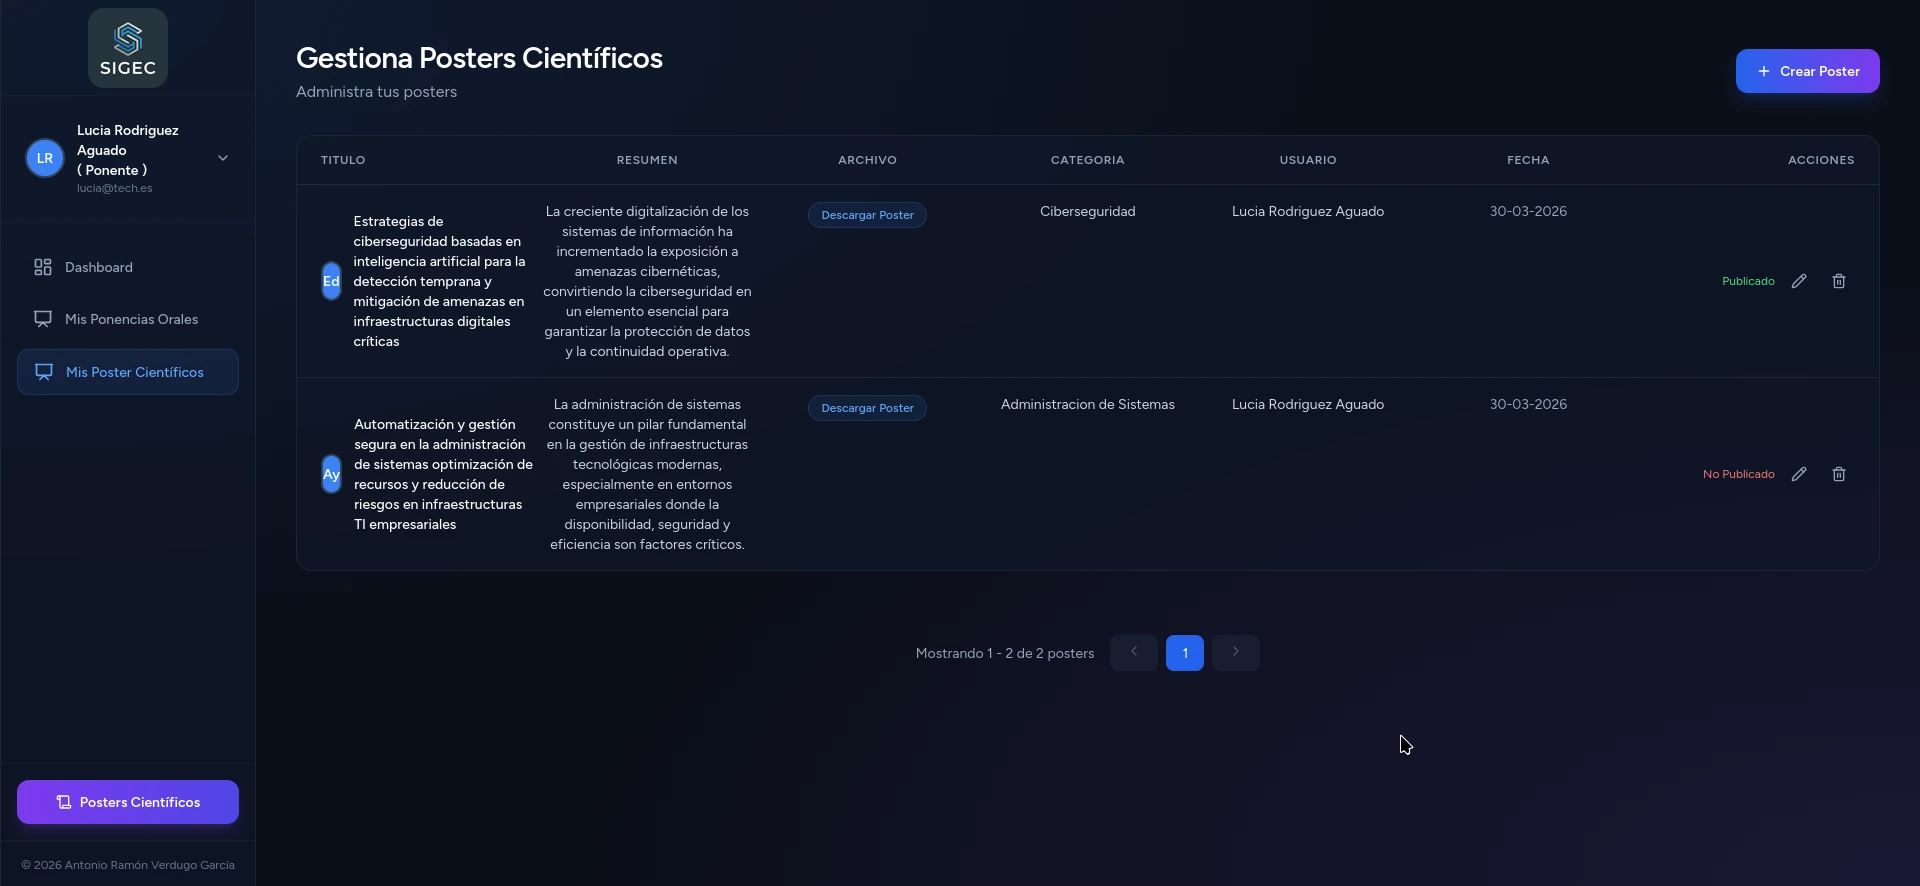1920x886 pixels.
Task: Click the LR user avatar
Action: pyautogui.click(x=45, y=158)
